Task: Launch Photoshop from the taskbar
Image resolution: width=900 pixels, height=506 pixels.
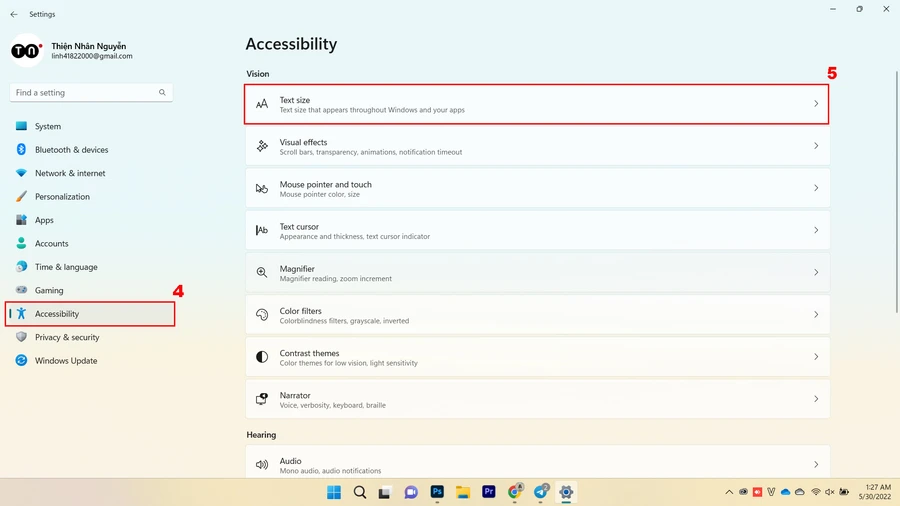Action: click(437, 492)
